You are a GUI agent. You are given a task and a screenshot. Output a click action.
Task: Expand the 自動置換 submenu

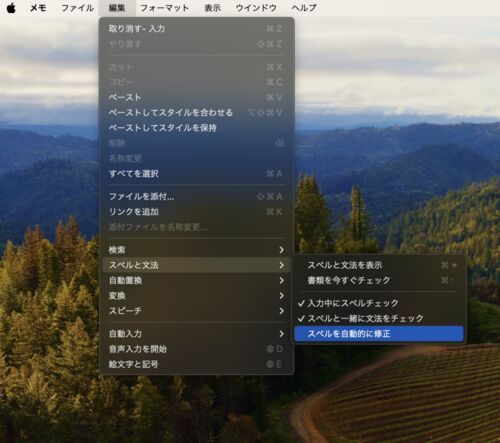pos(196,280)
